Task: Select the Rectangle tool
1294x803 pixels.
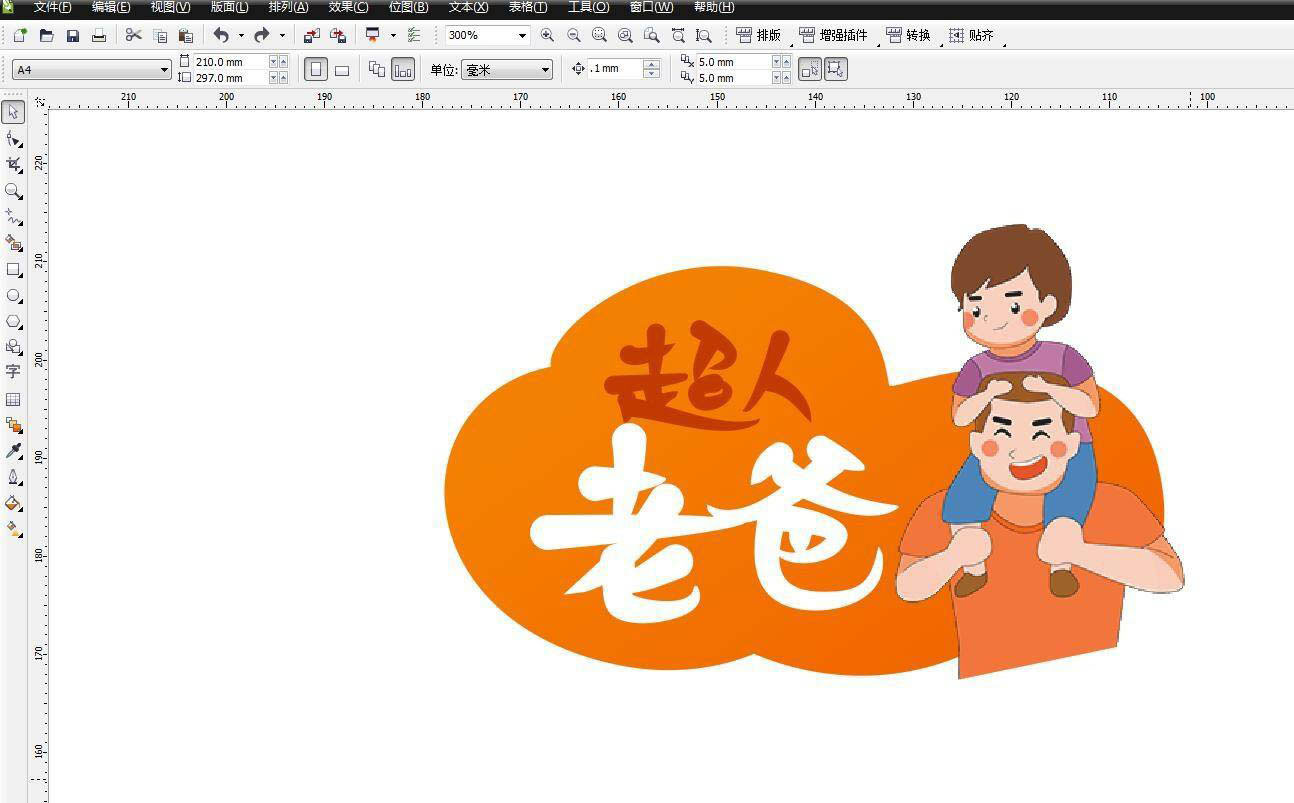Action: point(13,270)
